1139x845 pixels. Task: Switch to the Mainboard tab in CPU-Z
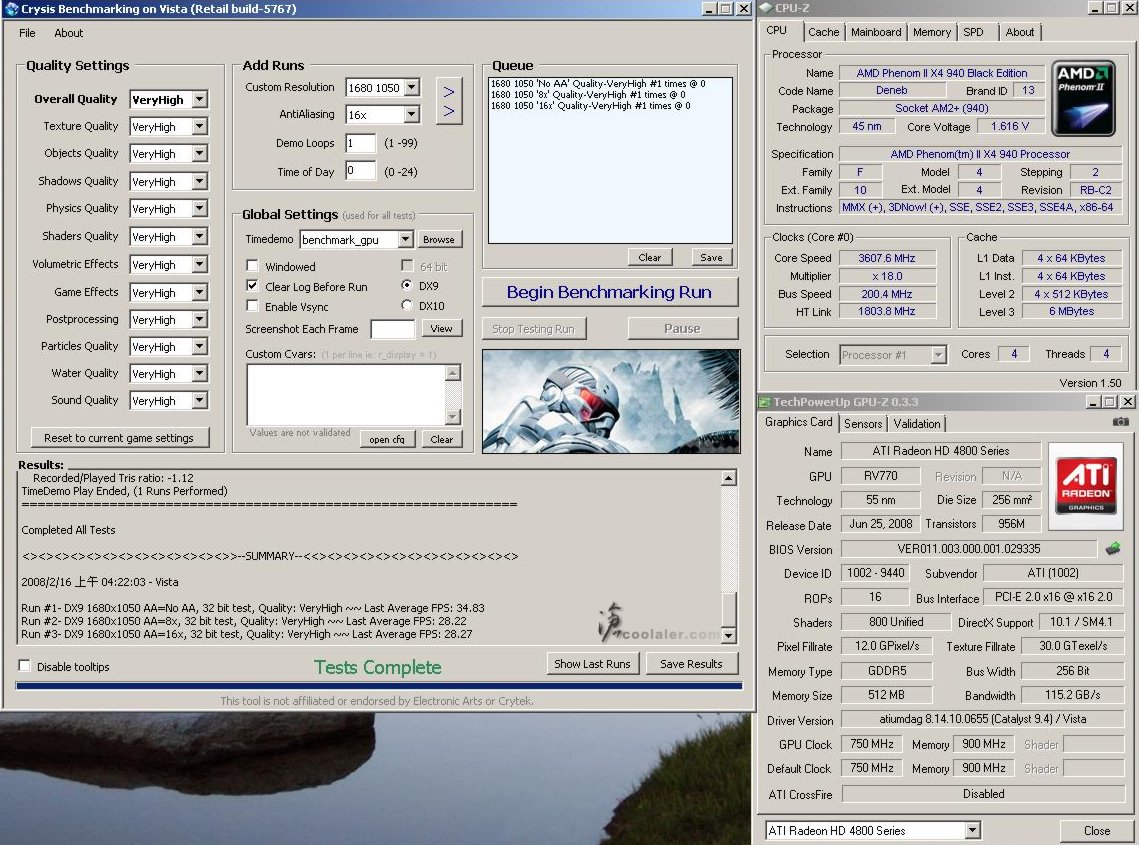tap(876, 32)
